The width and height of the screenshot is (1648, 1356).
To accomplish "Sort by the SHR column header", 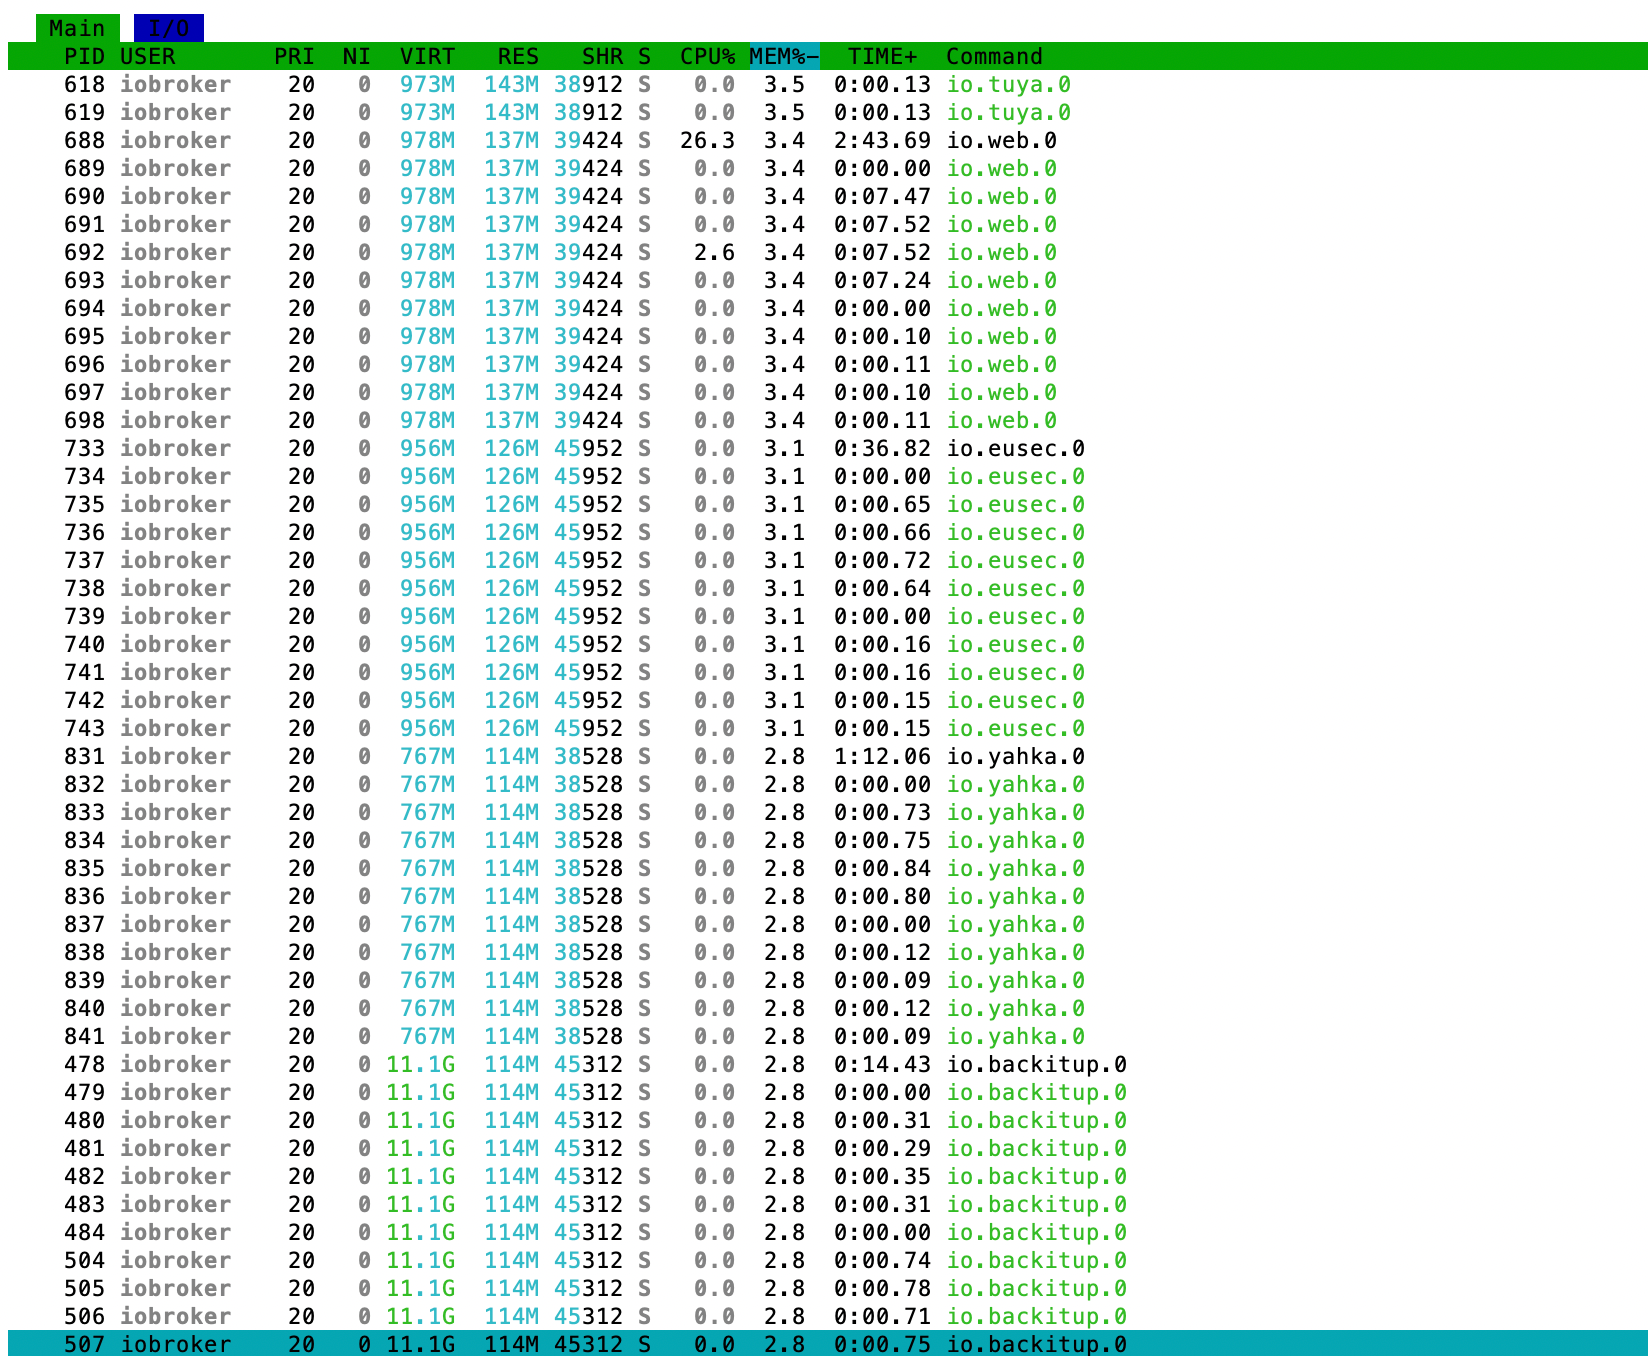I will [x=602, y=56].
